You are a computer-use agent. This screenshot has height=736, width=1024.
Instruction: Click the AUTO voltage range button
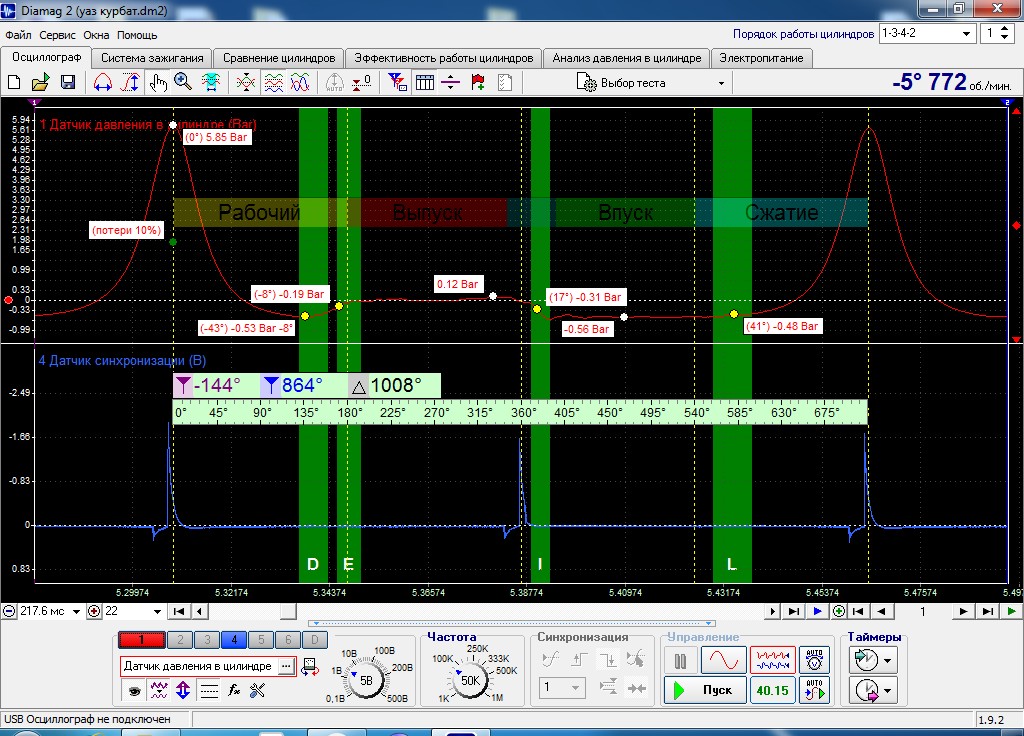click(x=814, y=660)
